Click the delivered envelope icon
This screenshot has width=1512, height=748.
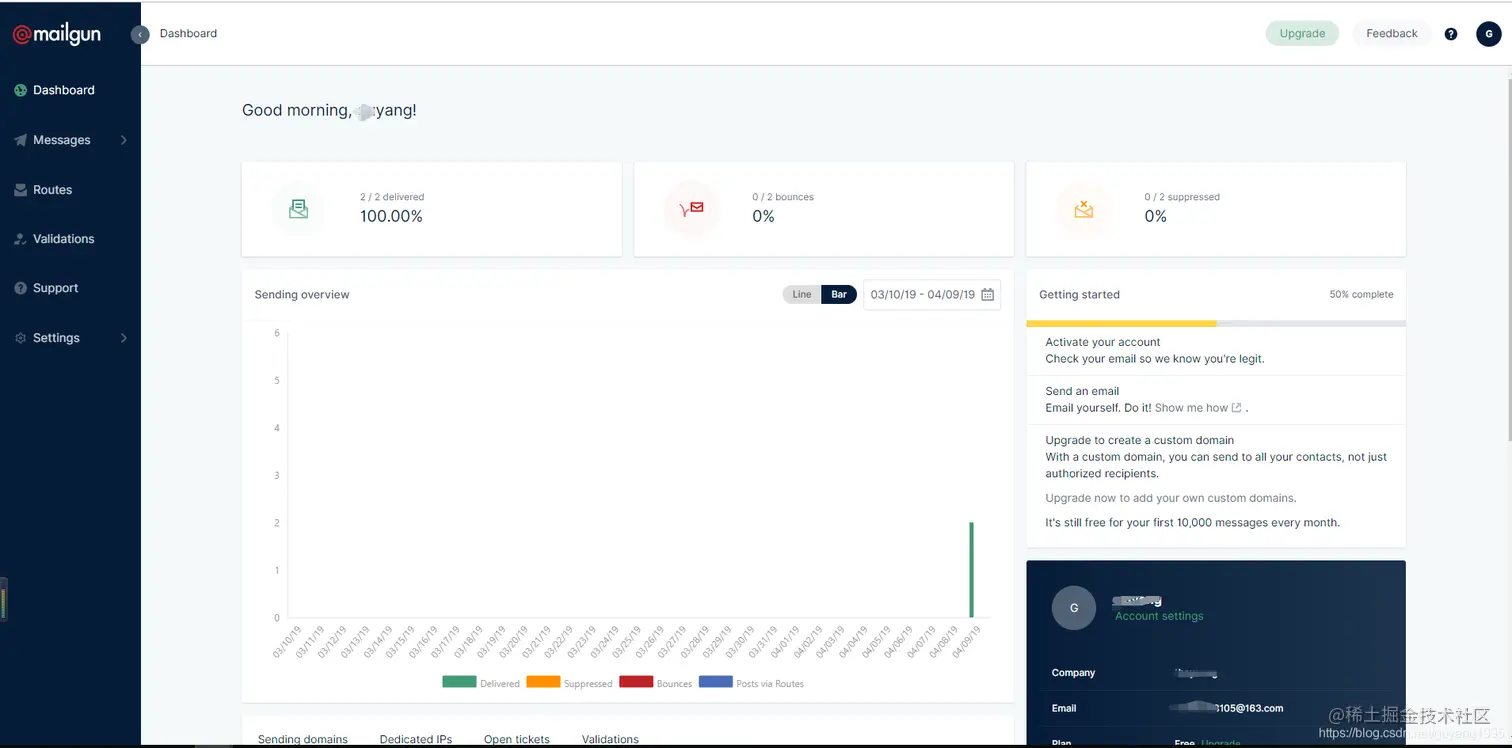298,209
